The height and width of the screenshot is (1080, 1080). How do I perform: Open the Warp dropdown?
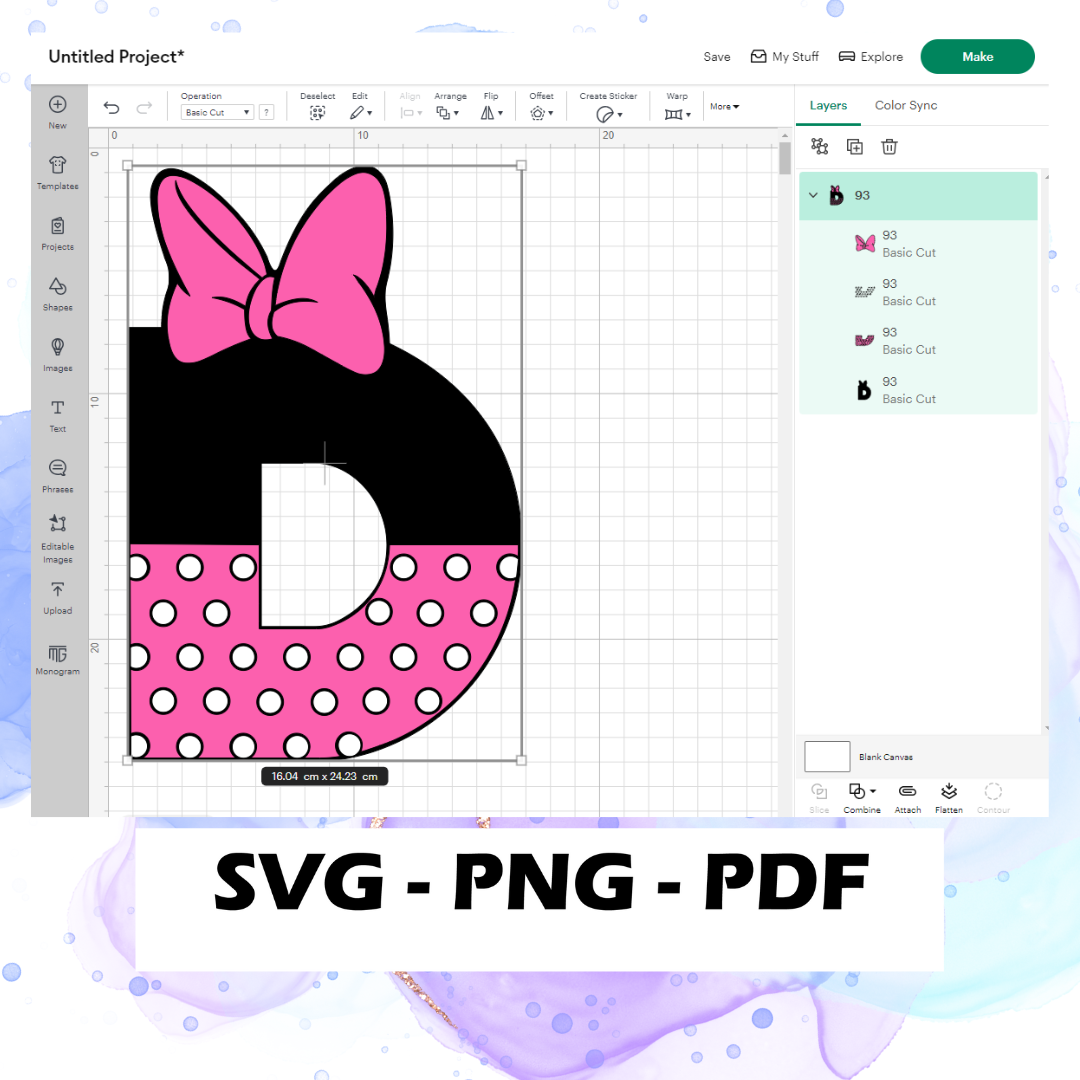tap(678, 114)
